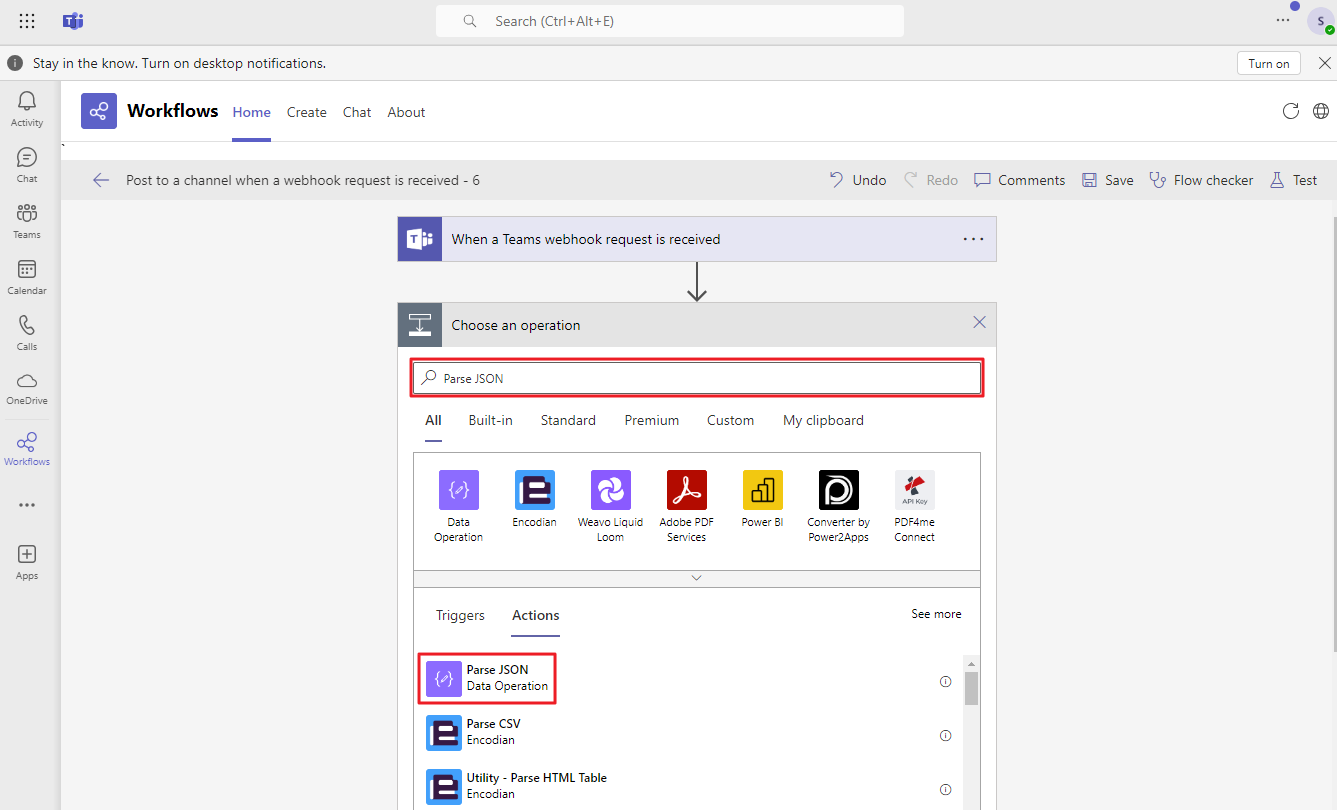Open settings and more ellipsis in title bar
The image size is (1337, 810).
coord(1283,20)
